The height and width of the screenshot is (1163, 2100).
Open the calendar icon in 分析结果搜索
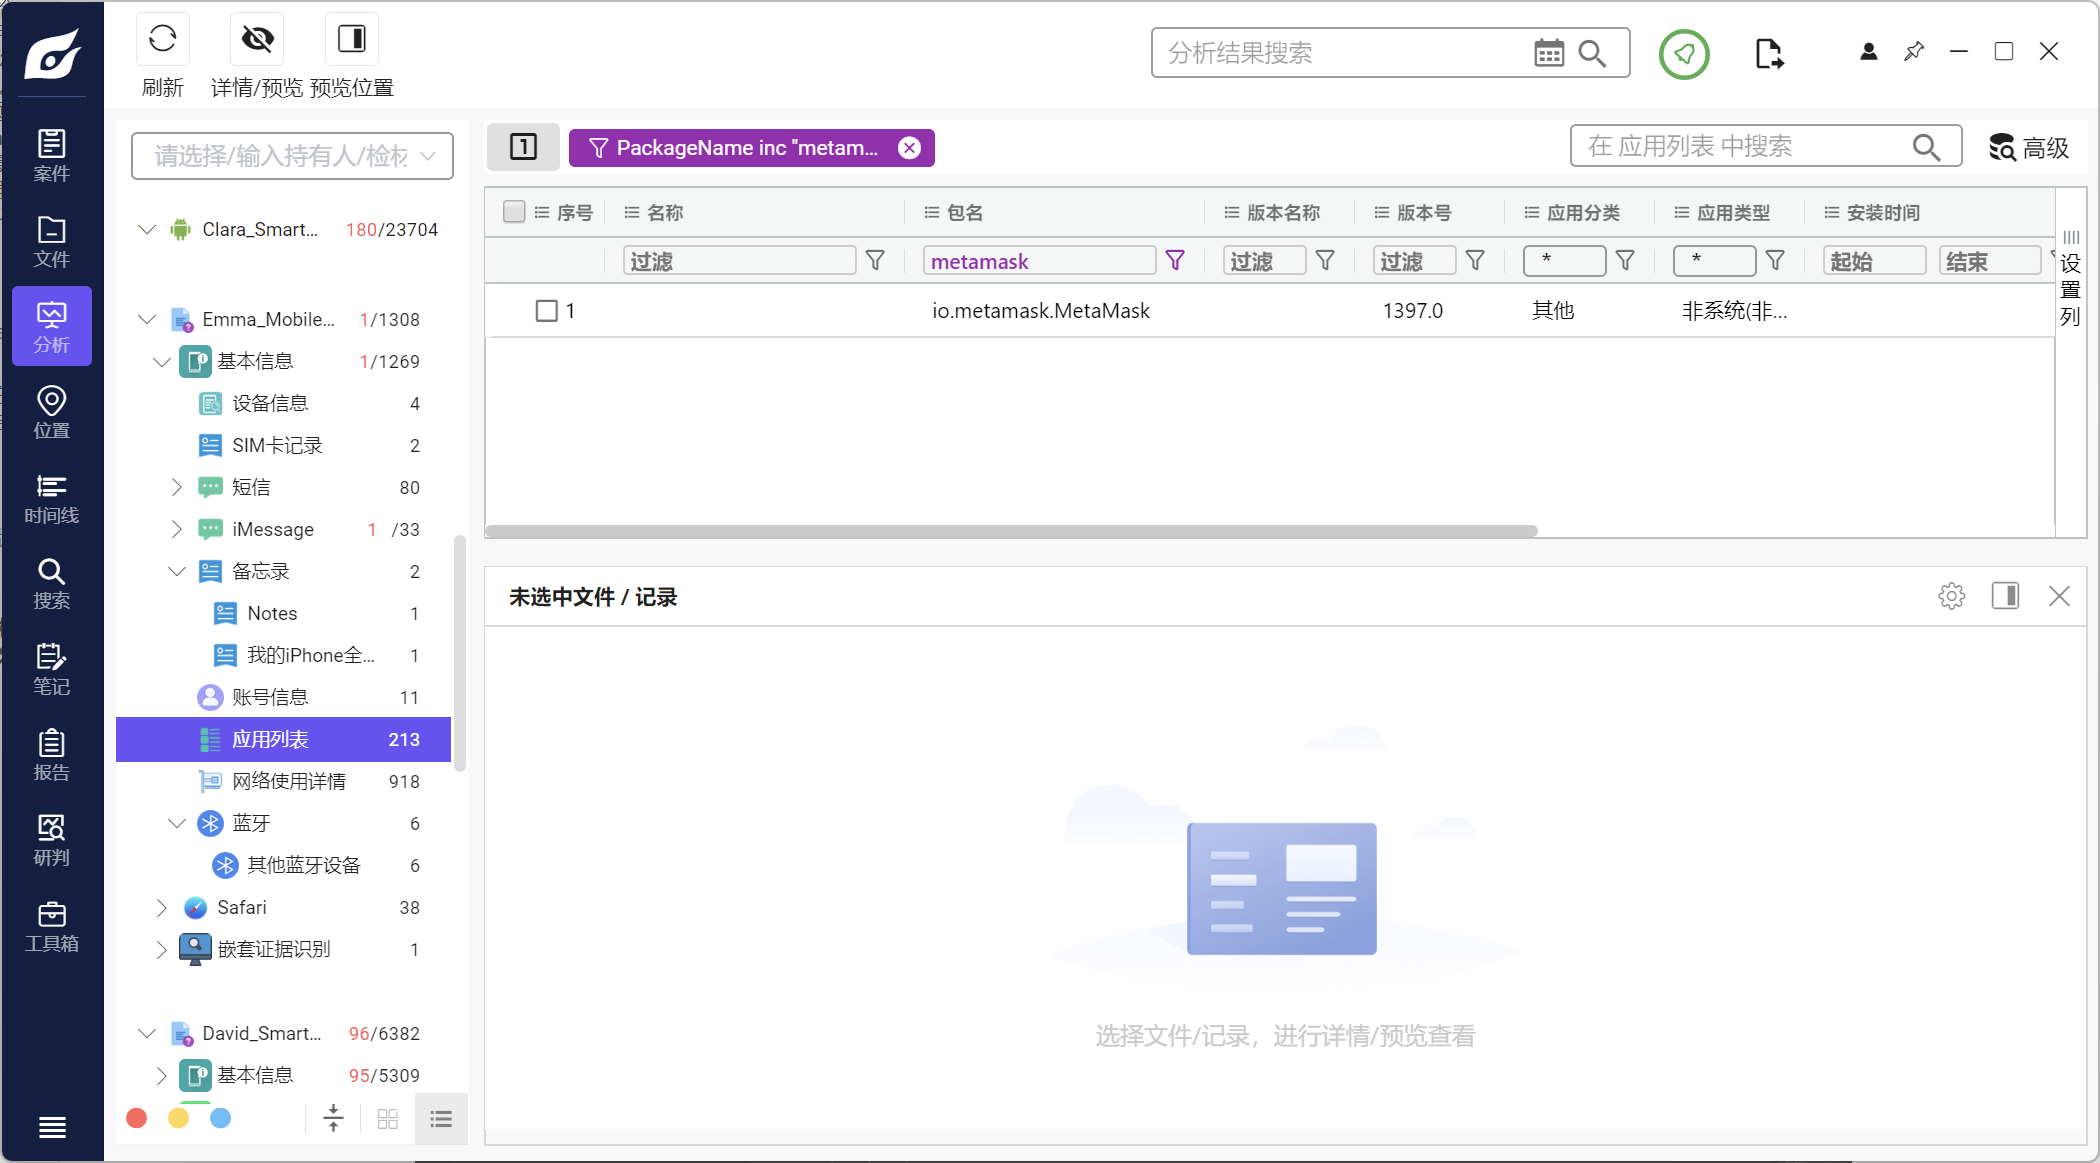click(1549, 53)
